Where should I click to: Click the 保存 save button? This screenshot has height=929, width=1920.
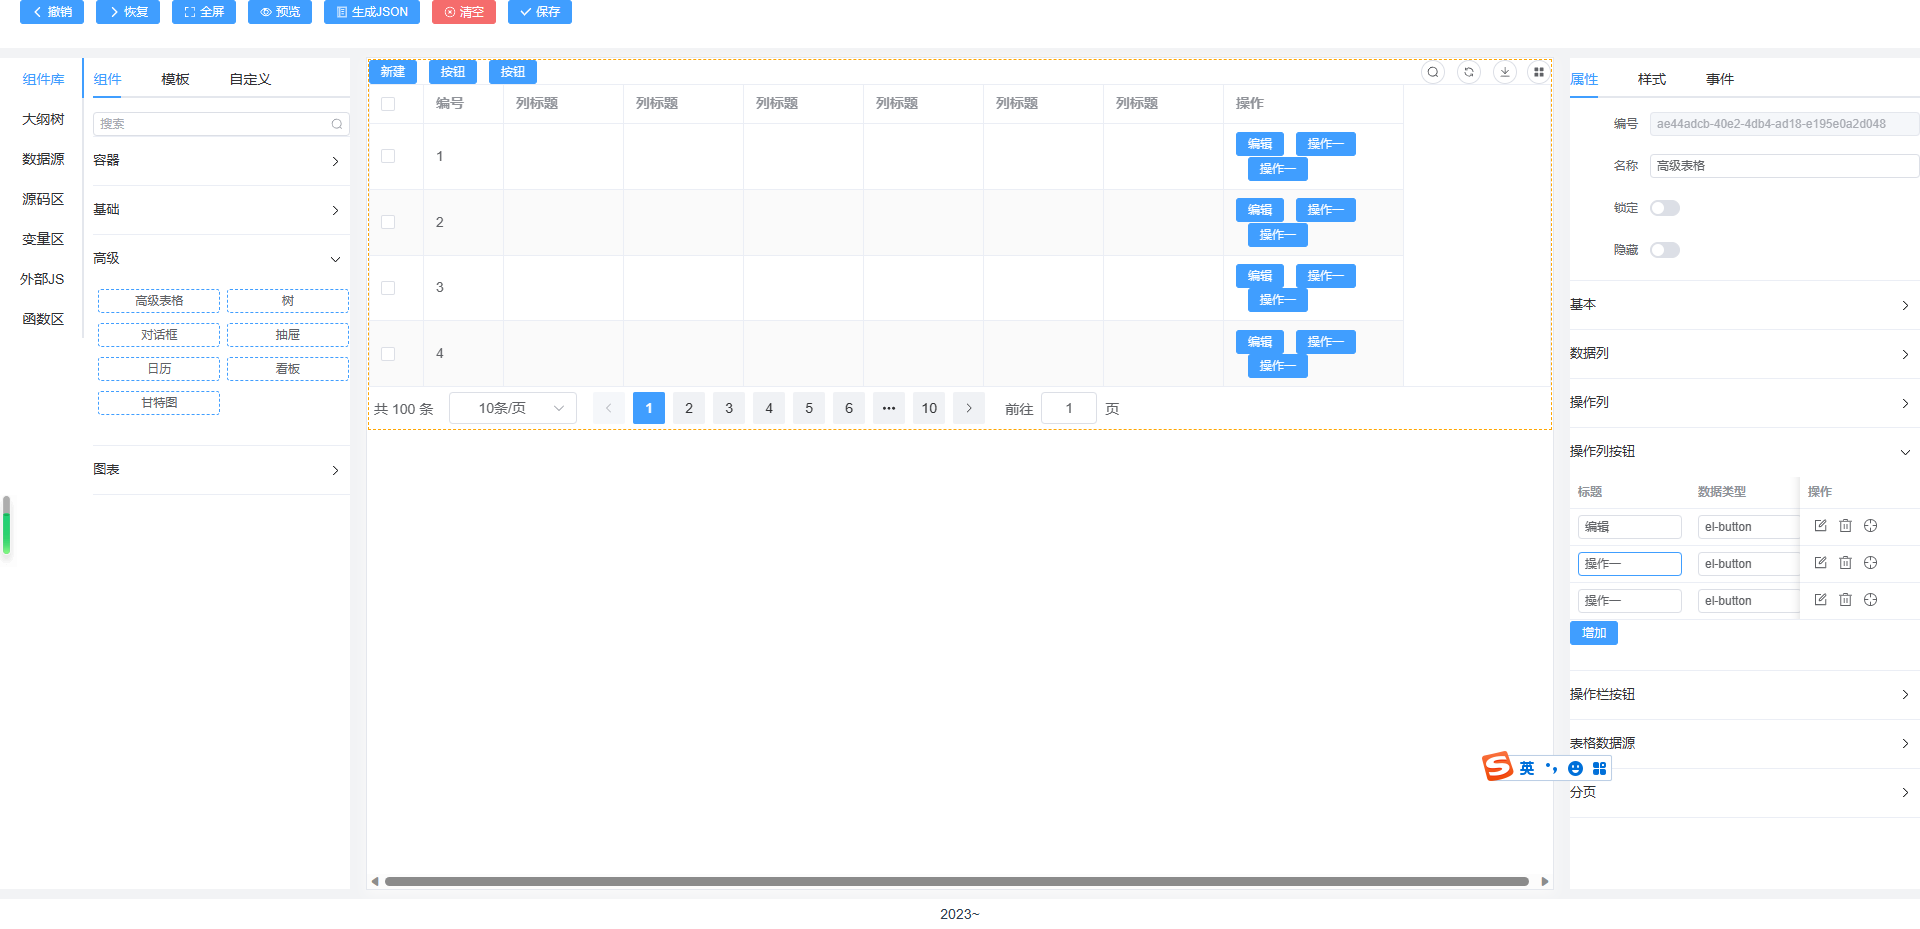coord(540,12)
